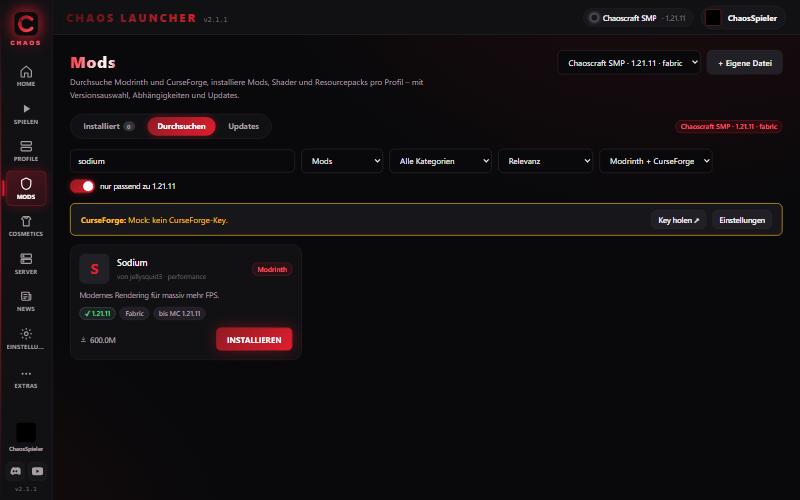
Task: Click the red Chaoscraft SMP profile badge
Action: coord(729,127)
